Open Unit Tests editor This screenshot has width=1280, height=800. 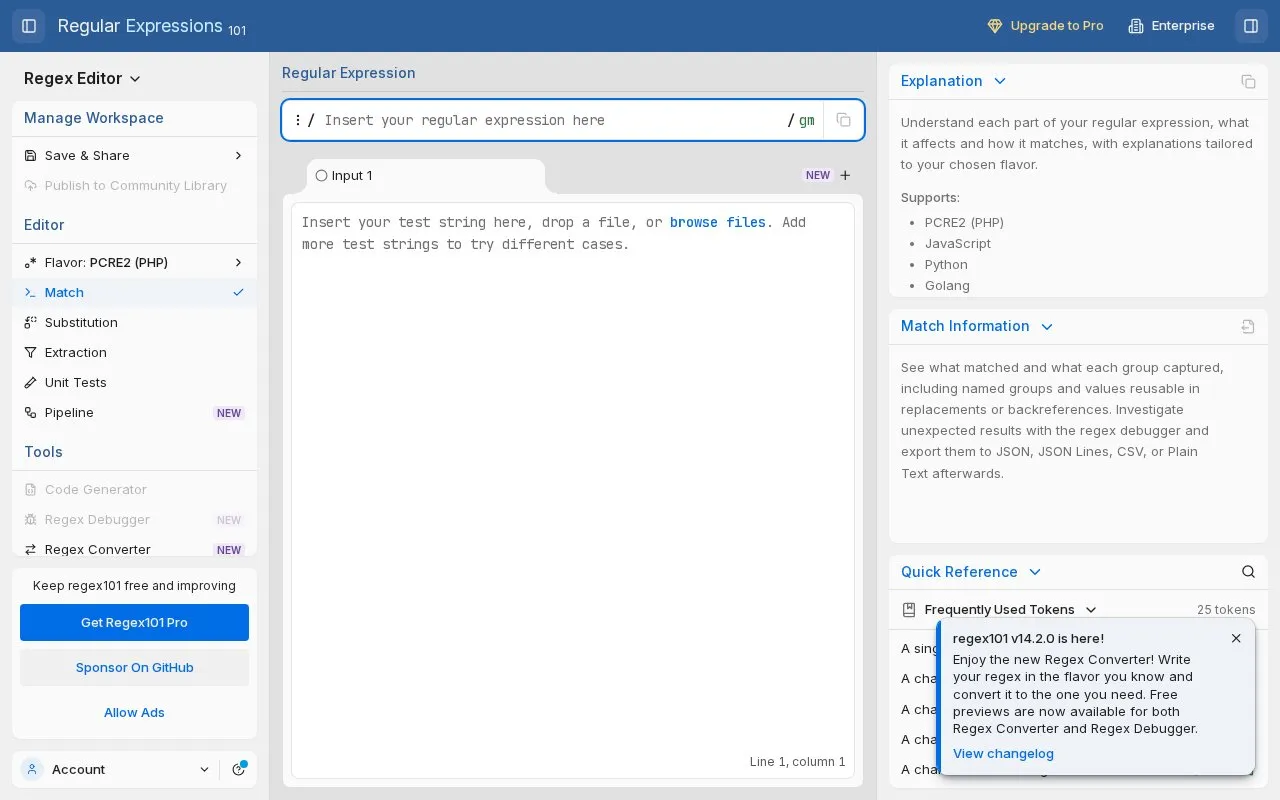pos(134,382)
